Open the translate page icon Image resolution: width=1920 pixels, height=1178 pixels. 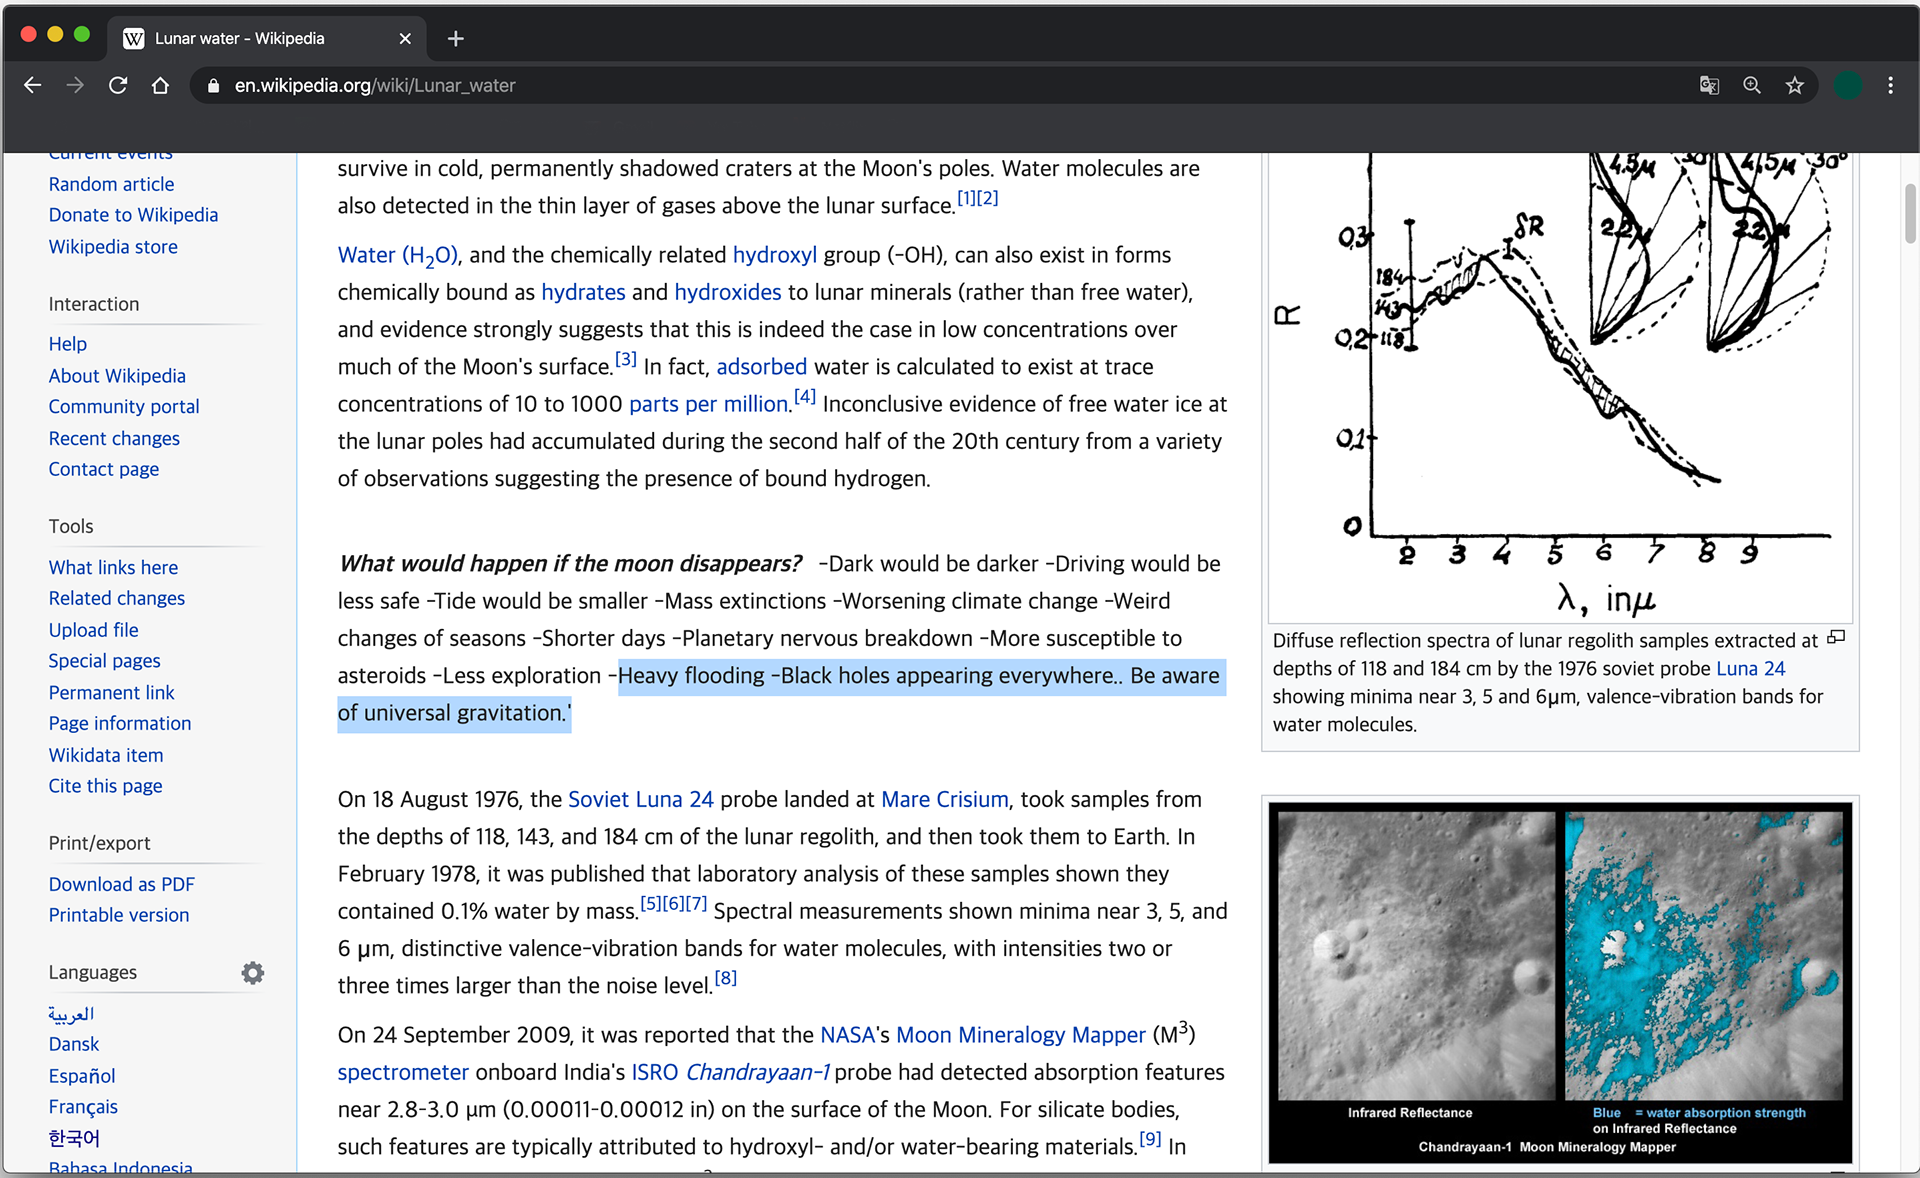pyautogui.click(x=1709, y=85)
